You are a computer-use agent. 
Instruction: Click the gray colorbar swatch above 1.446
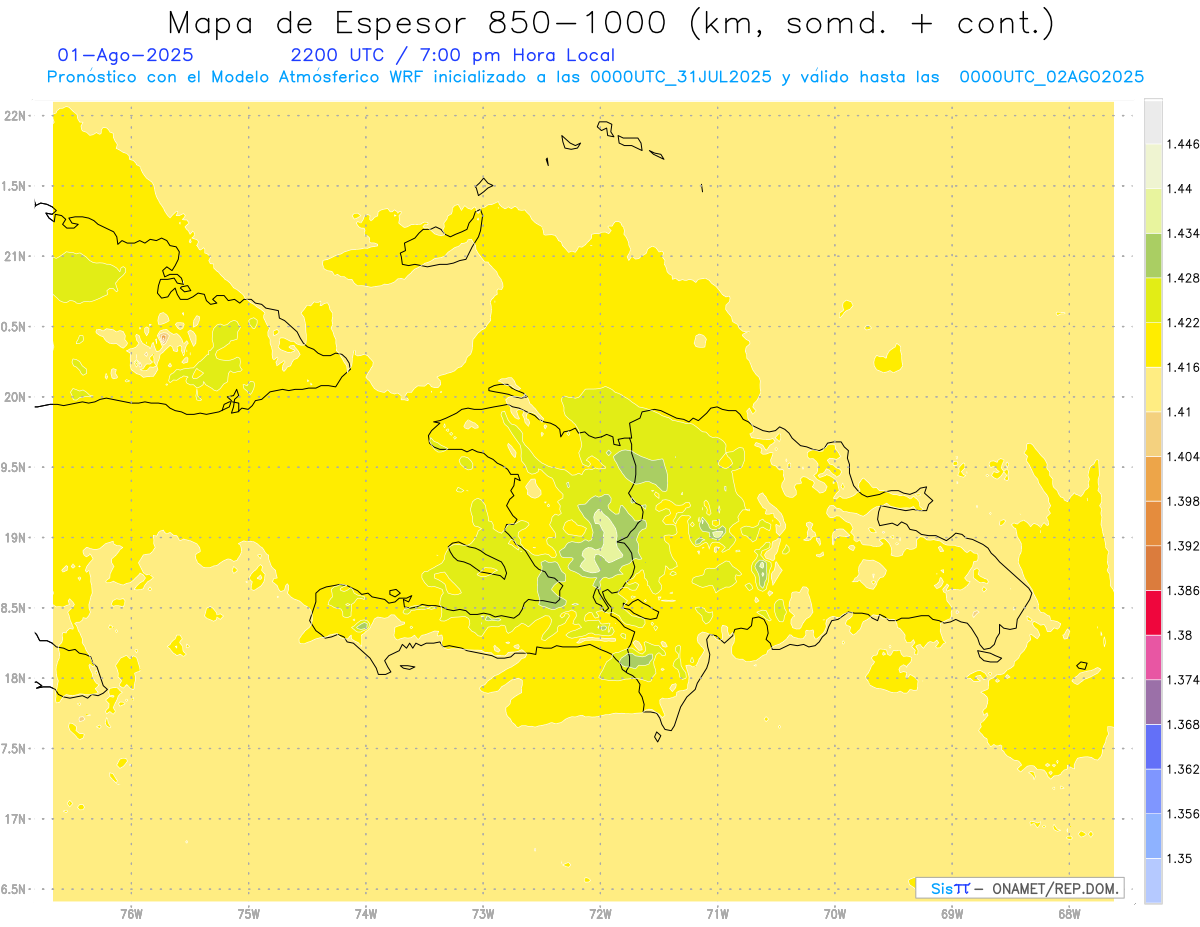[x=1153, y=121]
